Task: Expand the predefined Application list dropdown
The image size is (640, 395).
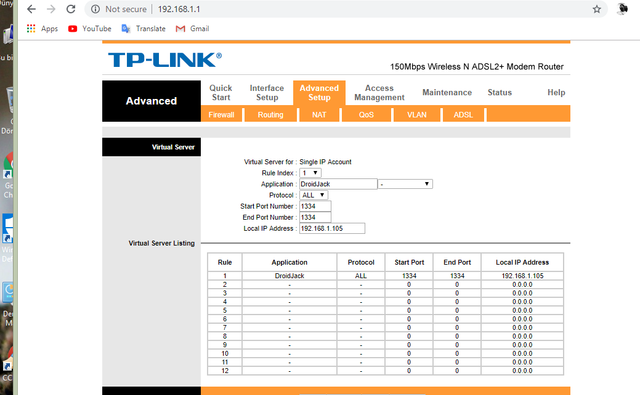Action: coord(405,184)
